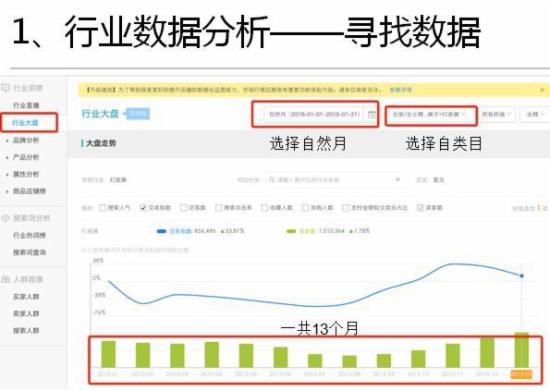The height and width of the screenshot is (391, 550).
Task: Tick the 搜索点击率 checkbox
Action: coord(218,208)
